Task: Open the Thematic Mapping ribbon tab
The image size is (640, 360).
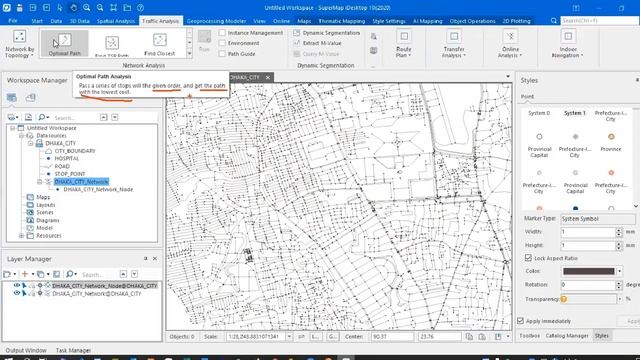Action: click(x=342, y=21)
